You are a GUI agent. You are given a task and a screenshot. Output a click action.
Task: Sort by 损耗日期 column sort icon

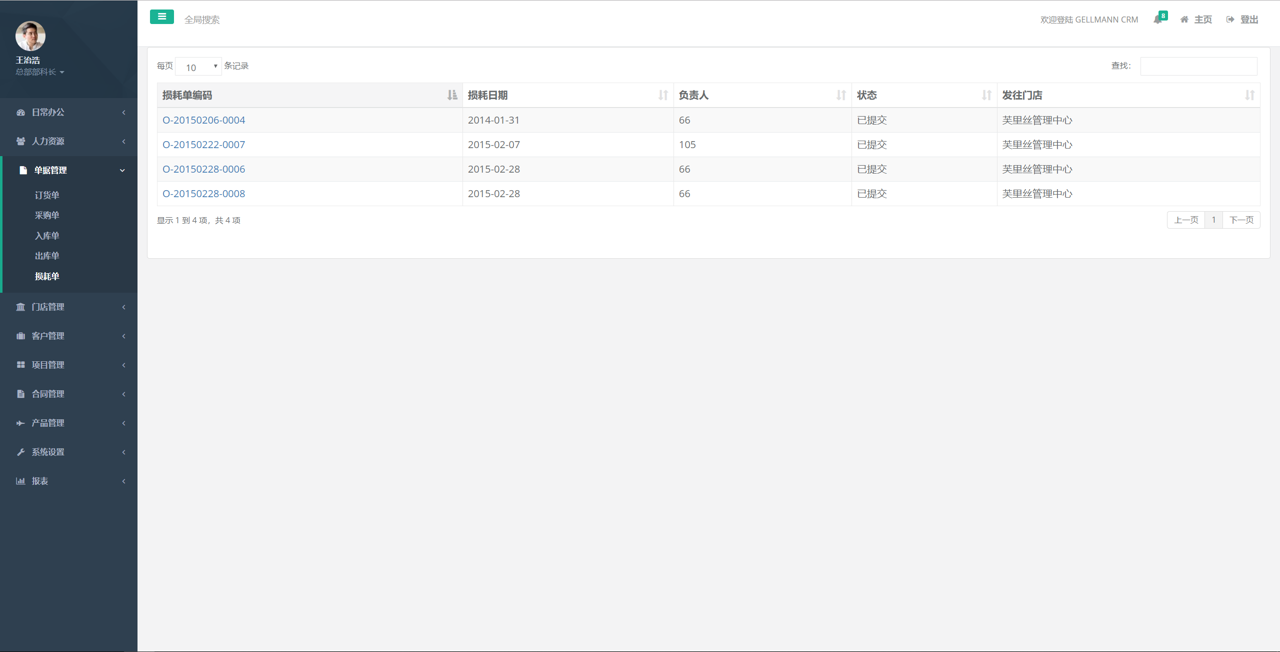tap(663, 95)
